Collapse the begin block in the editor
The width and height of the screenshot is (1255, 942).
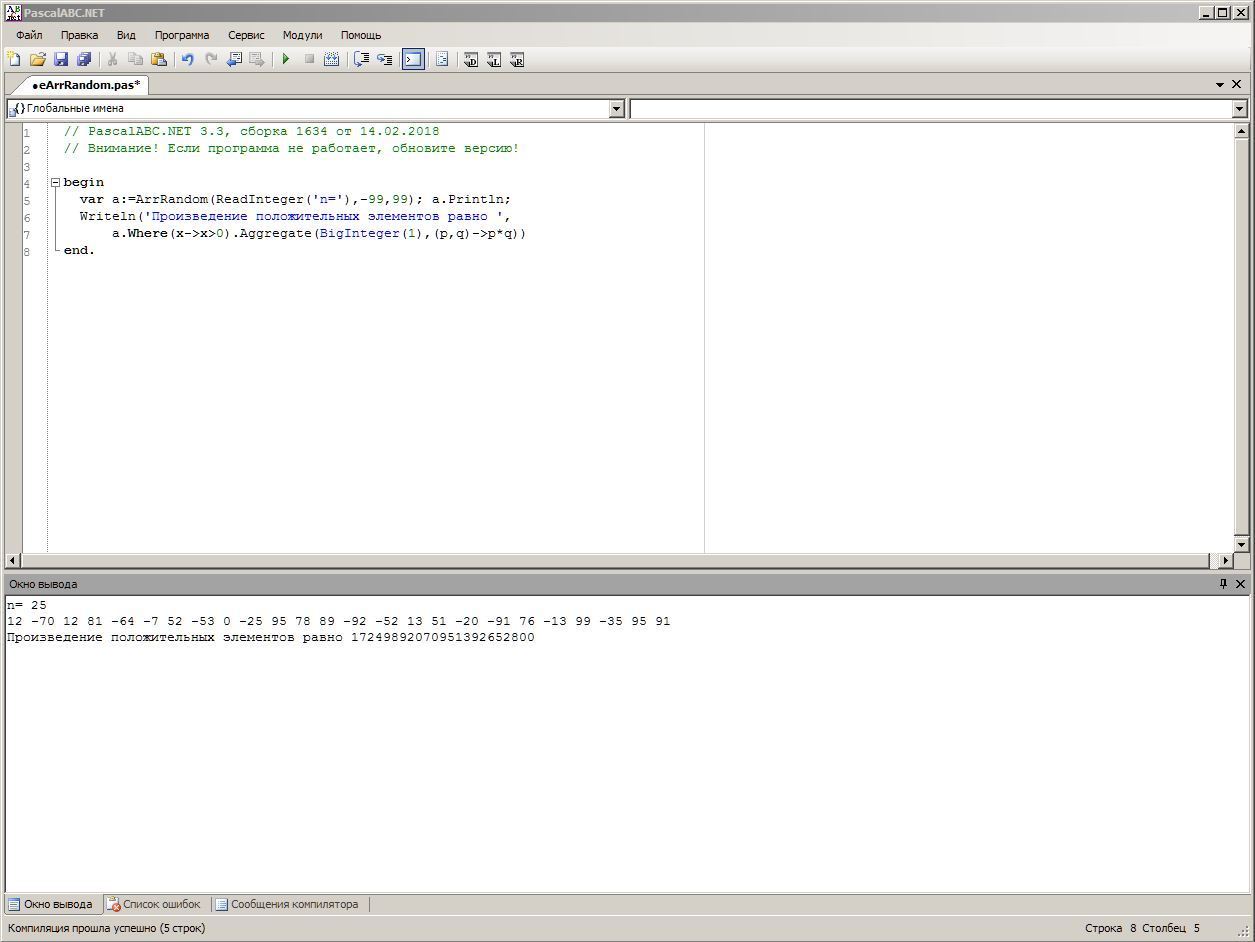[x=56, y=183]
